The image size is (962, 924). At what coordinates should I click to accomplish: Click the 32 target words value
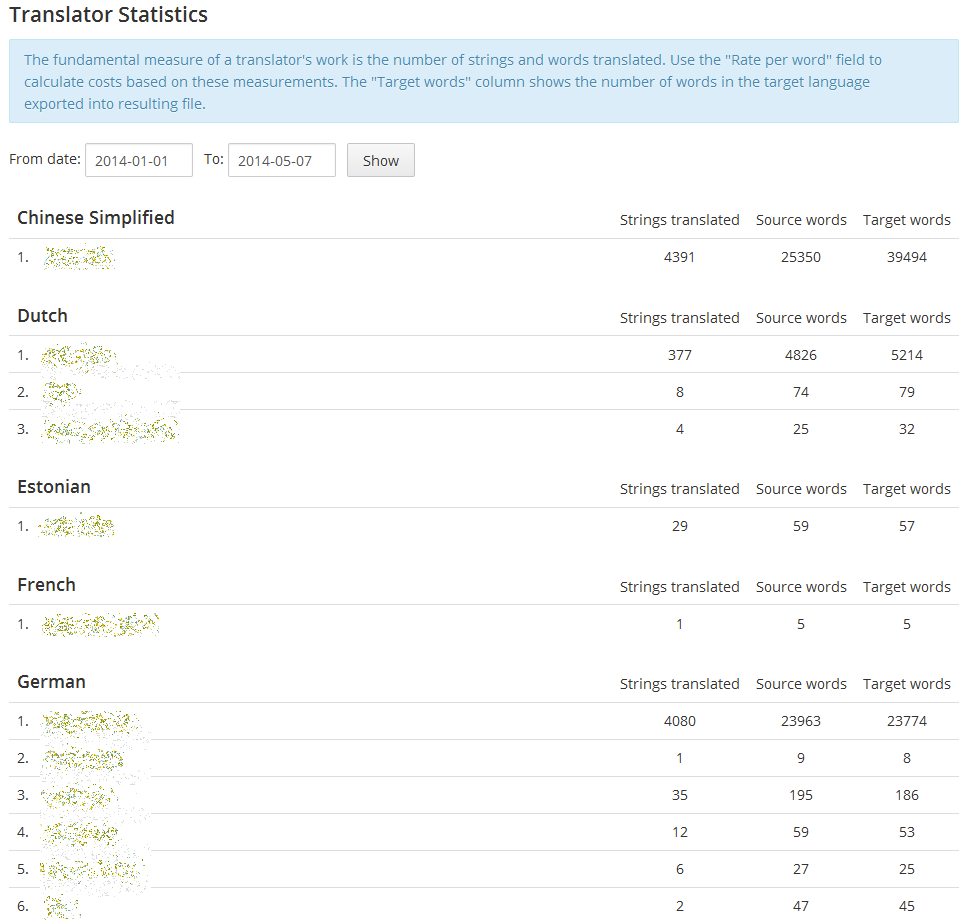pos(907,429)
